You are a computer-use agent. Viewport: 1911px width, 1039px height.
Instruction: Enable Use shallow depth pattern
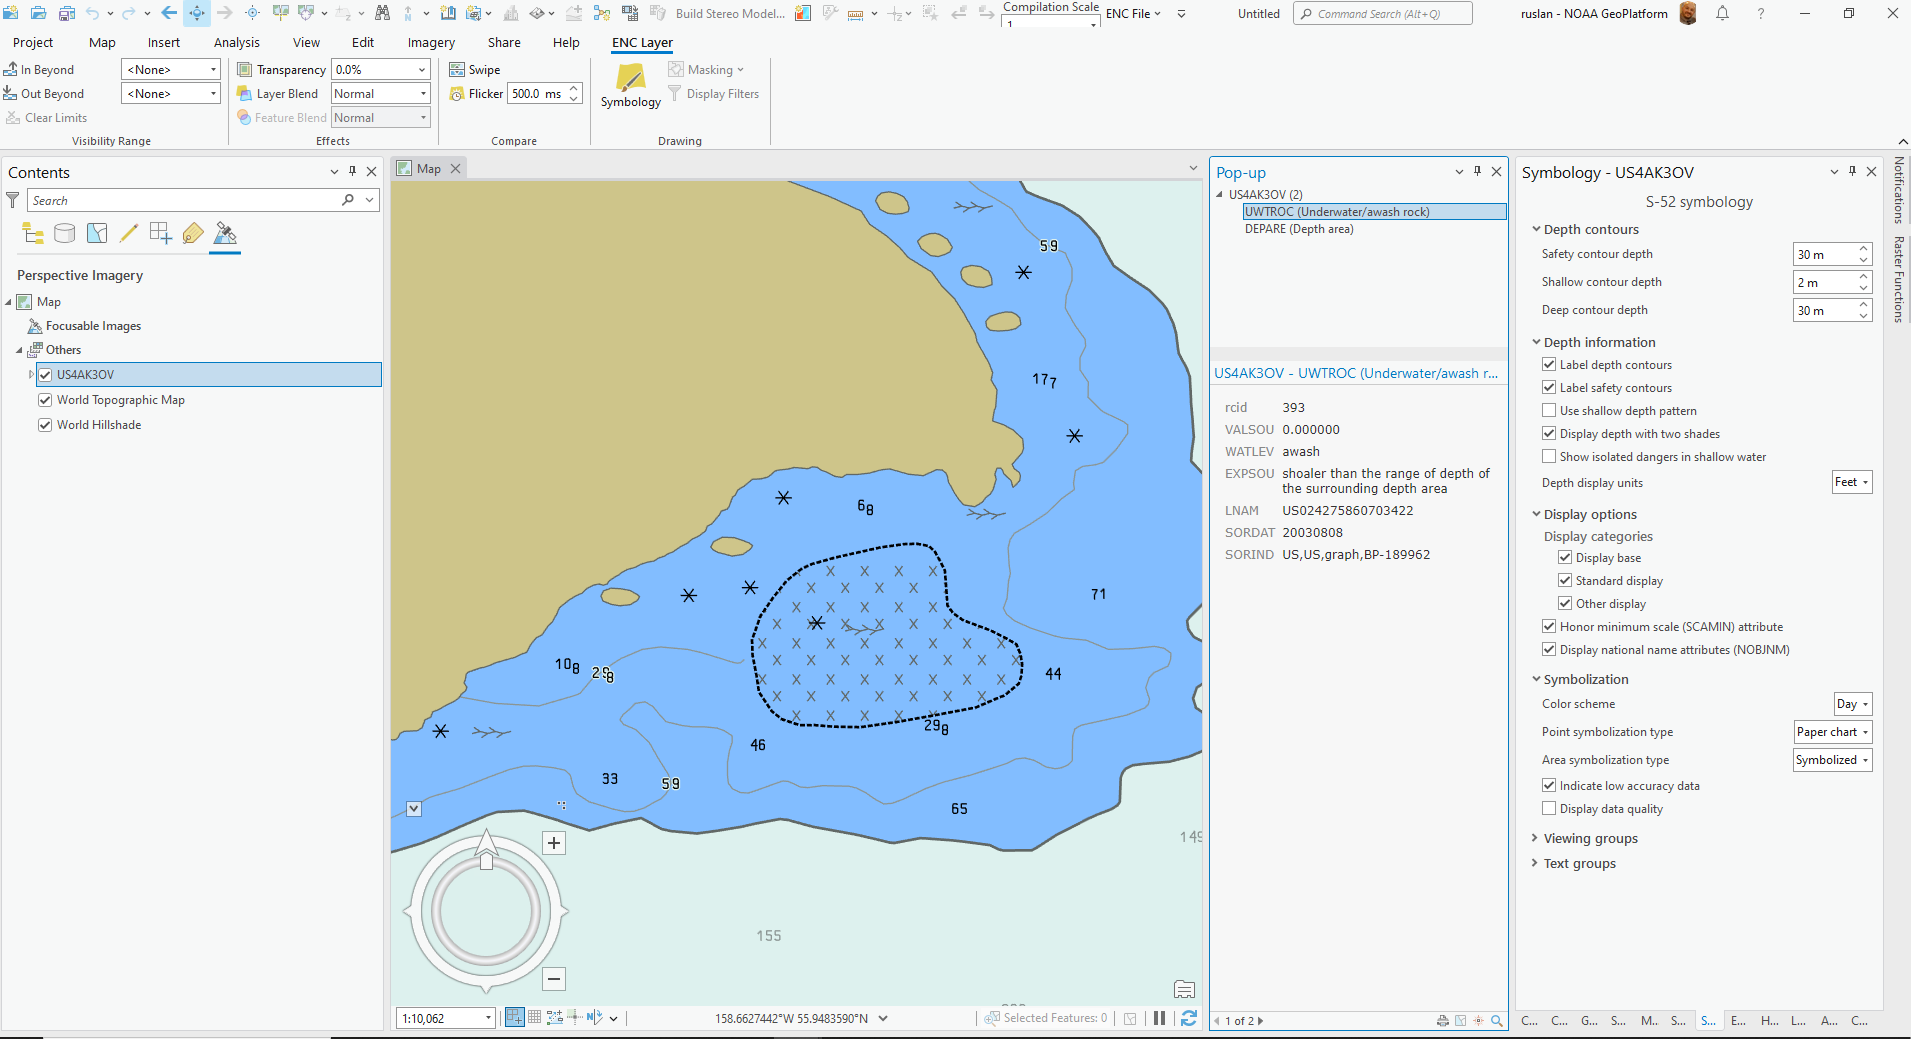pos(1549,411)
